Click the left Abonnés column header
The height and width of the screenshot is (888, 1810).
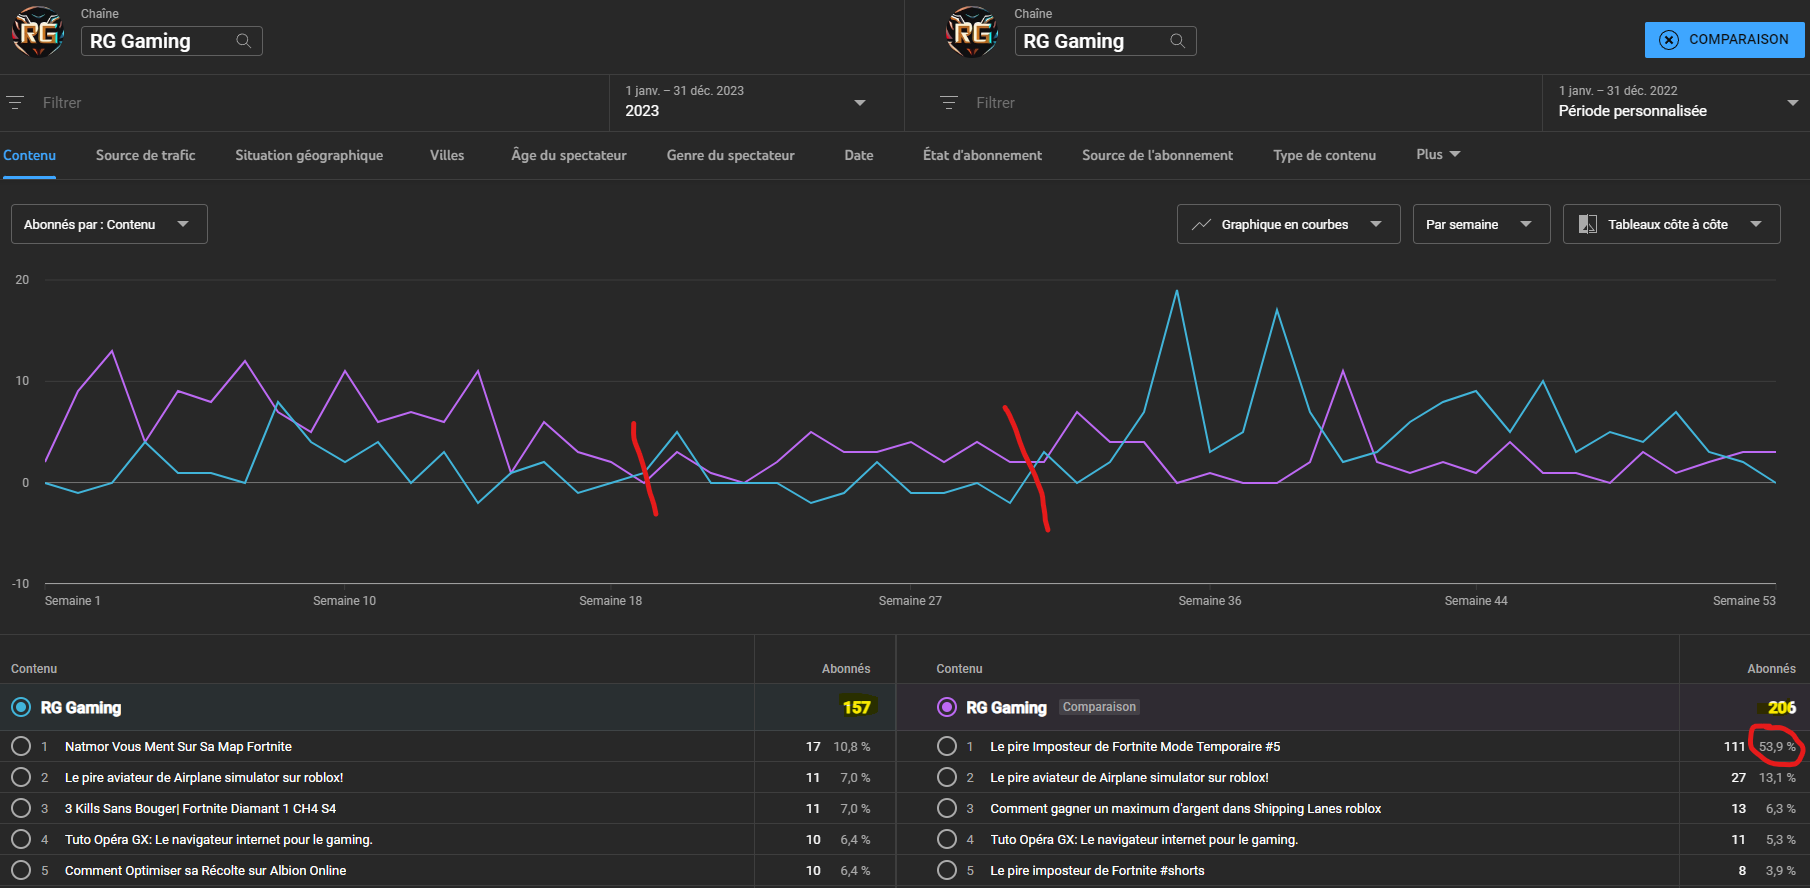pyautogui.click(x=846, y=669)
